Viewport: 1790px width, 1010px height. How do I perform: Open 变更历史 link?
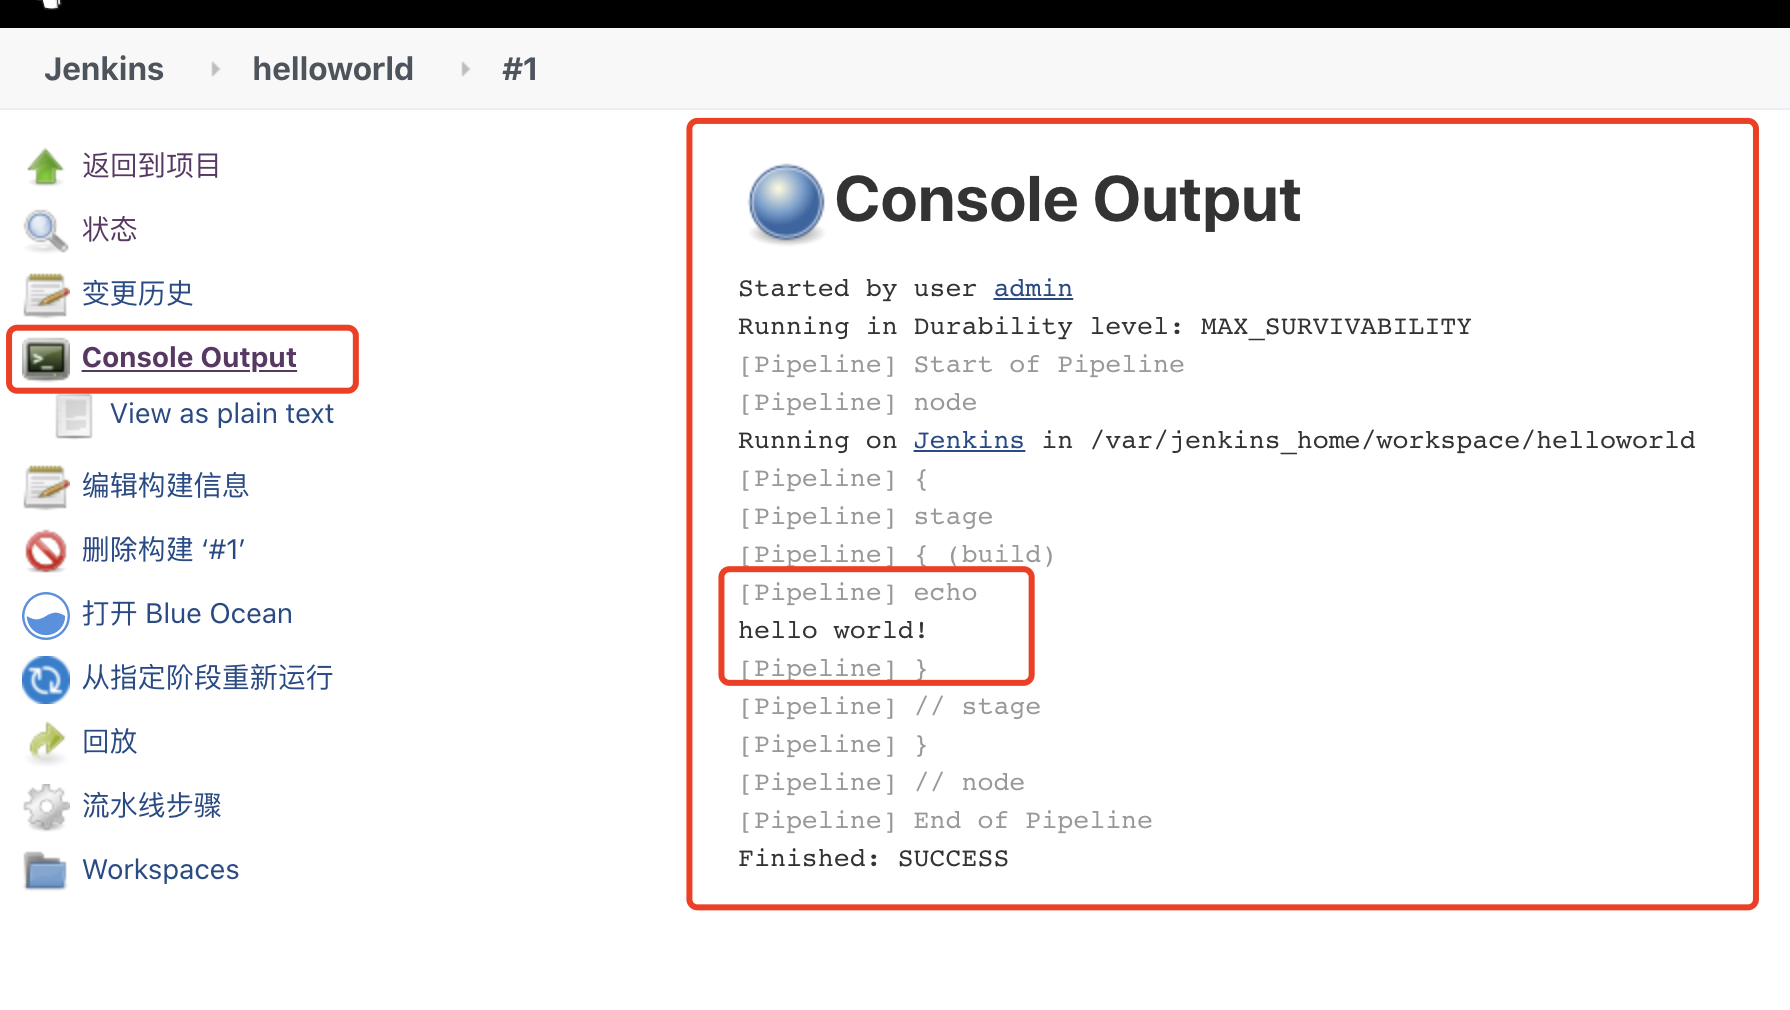pos(137,294)
